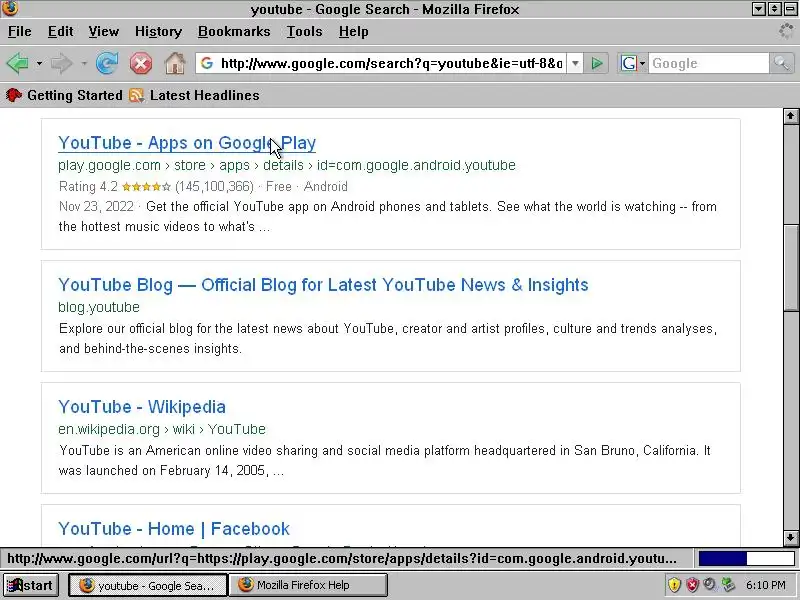Screen dimensions: 800x600
Task: Open the Bookmarks menu
Action: pos(234,32)
